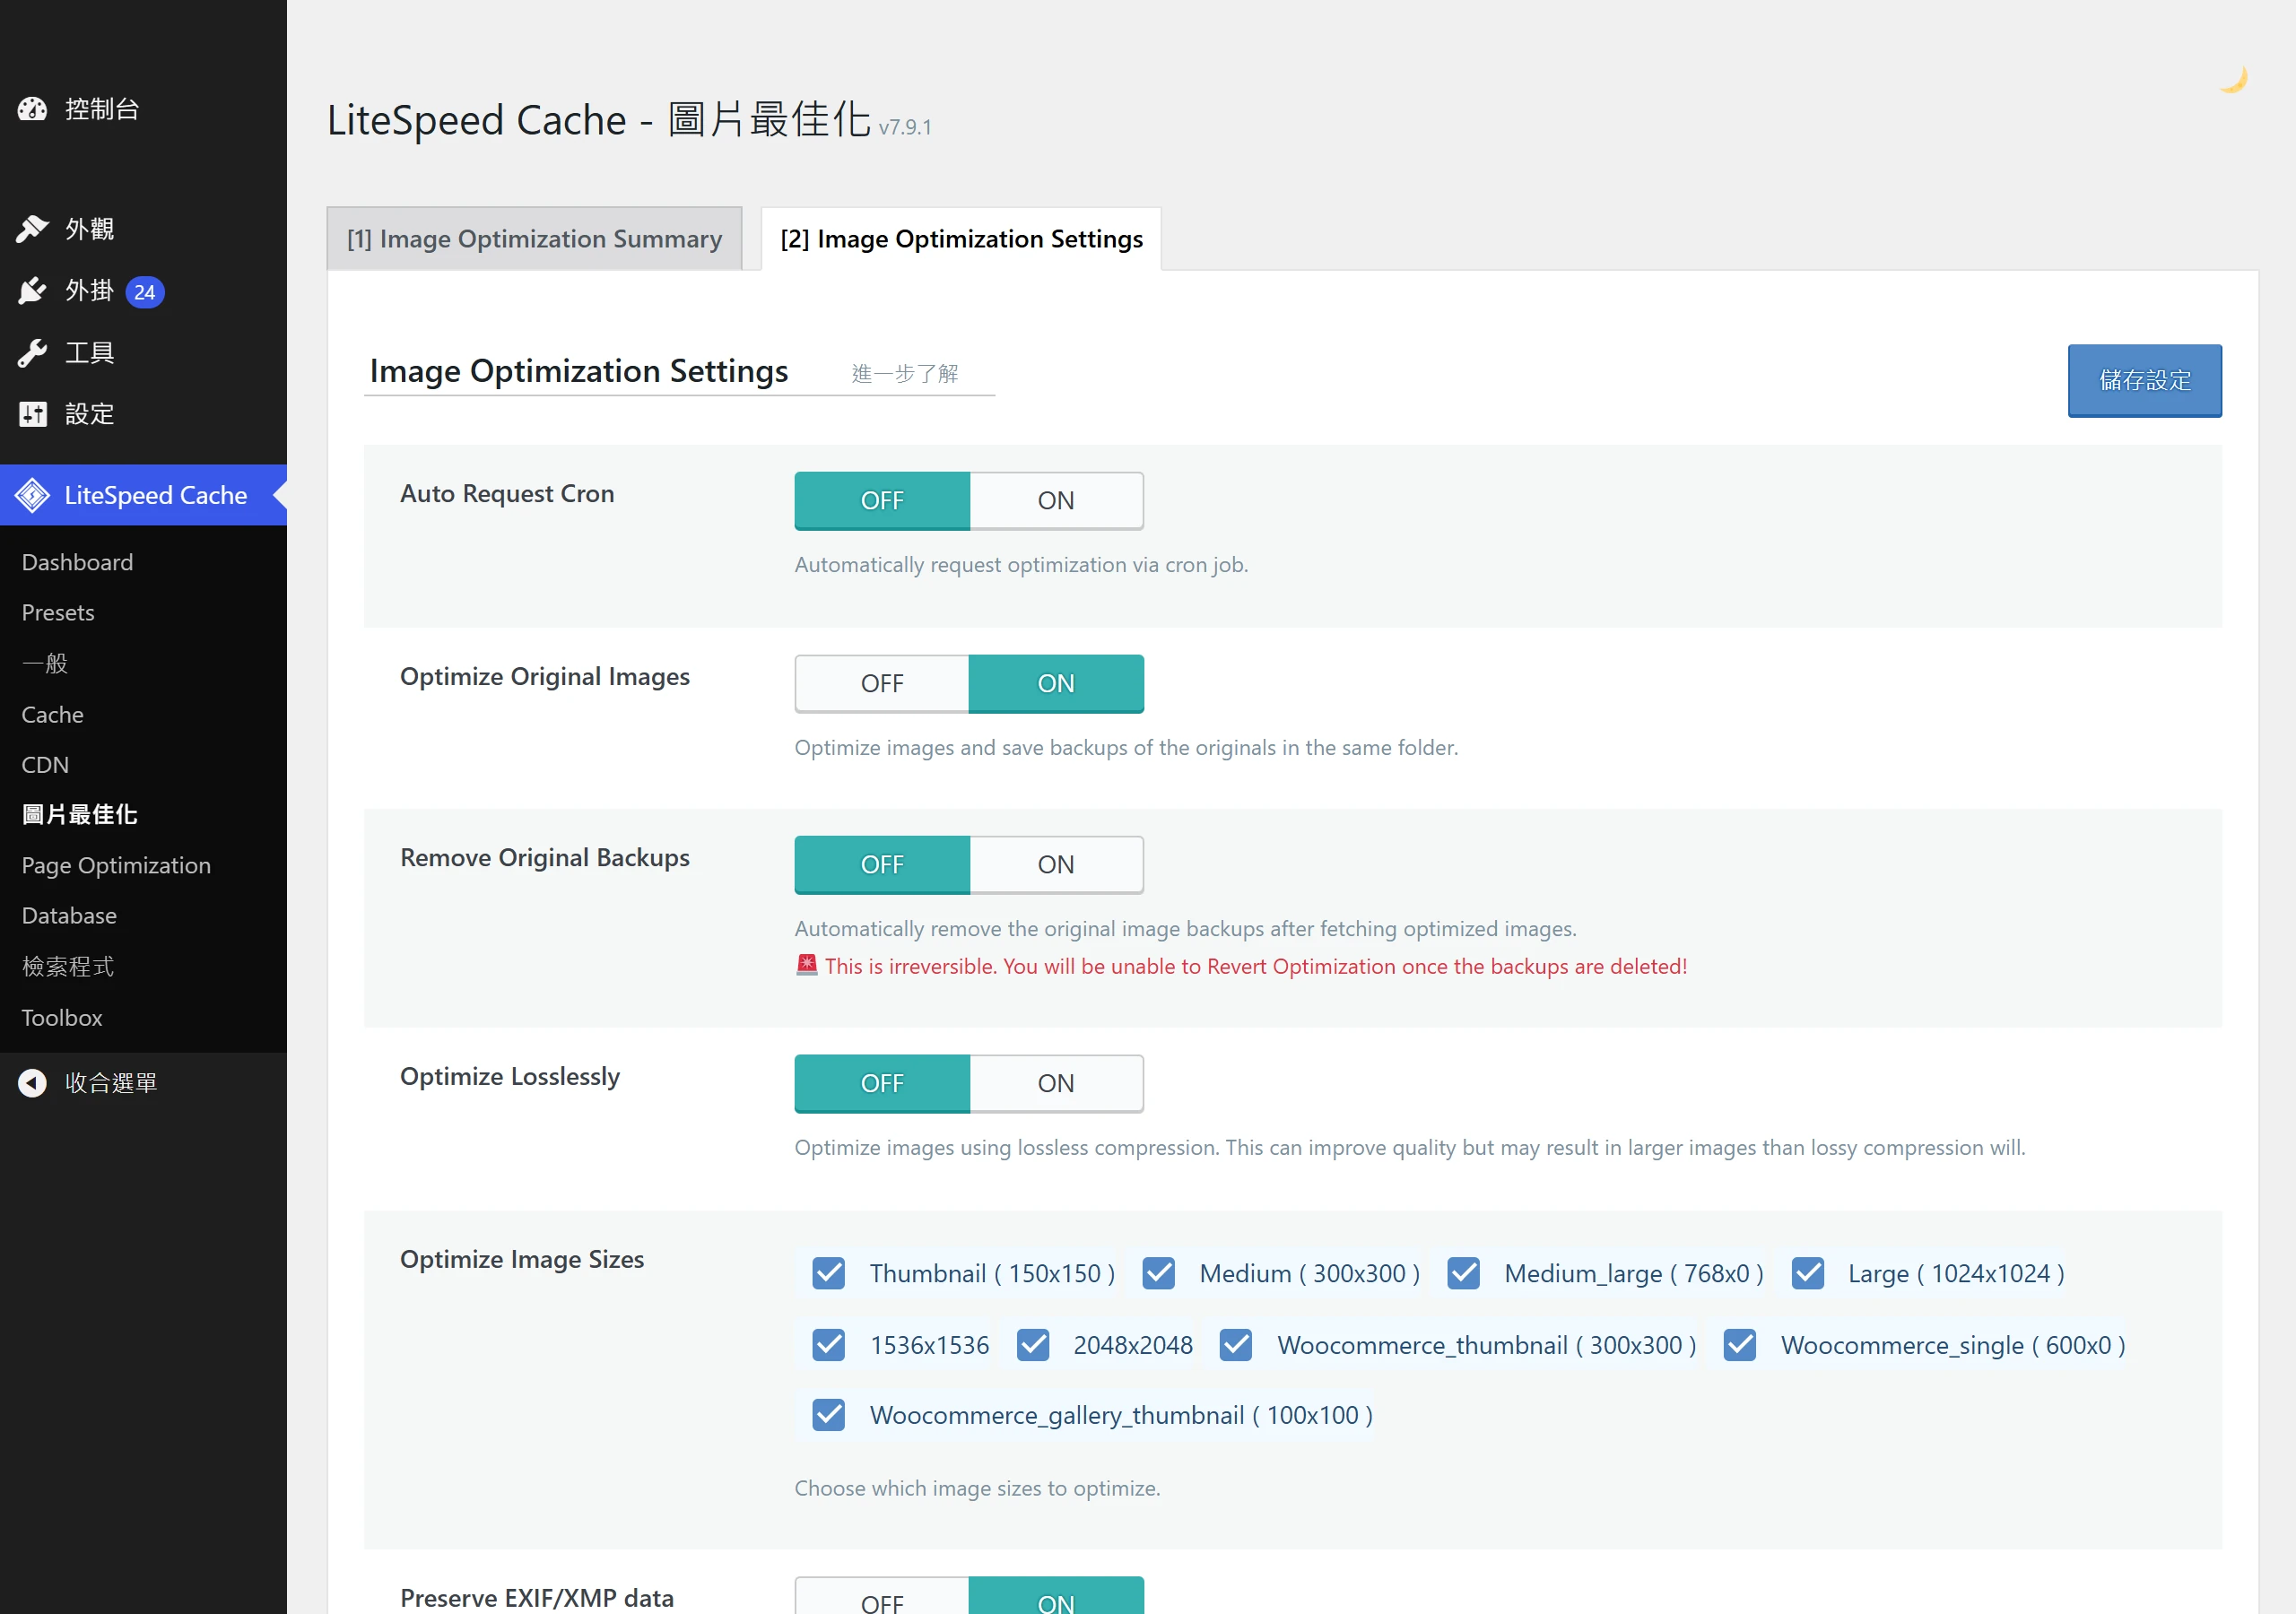Click the settings sliders icon for 設定
Image resolution: width=2296 pixels, height=1614 pixels.
[x=32, y=414]
